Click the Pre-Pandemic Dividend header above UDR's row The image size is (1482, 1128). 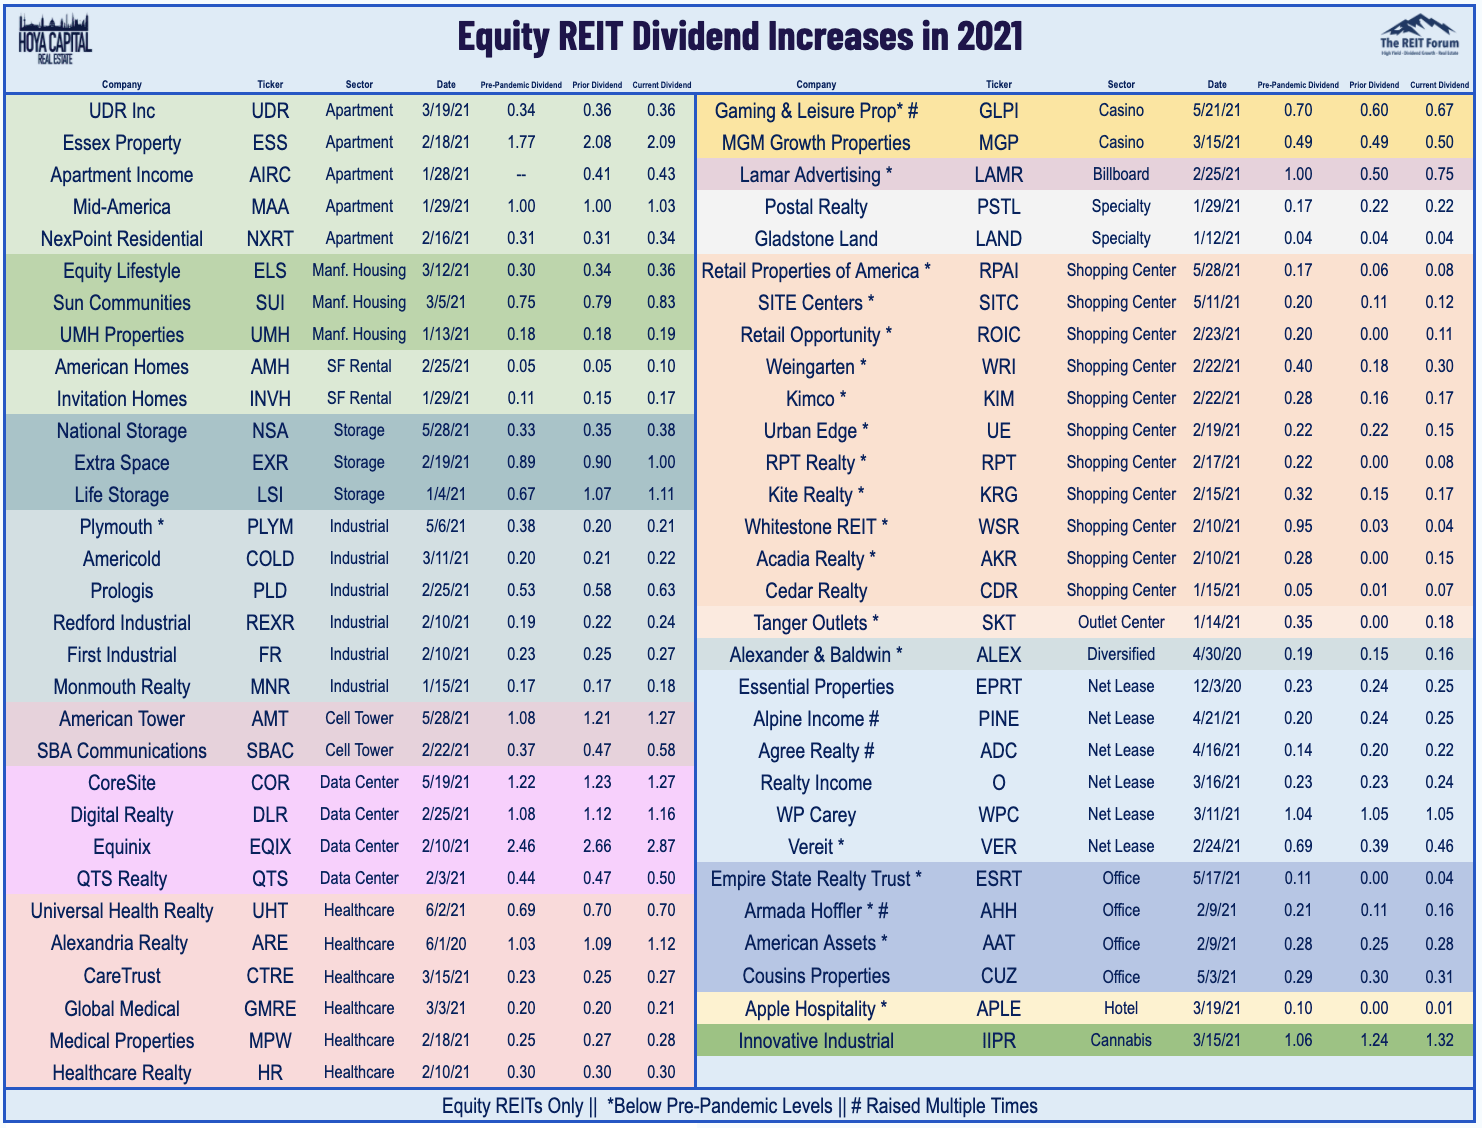[521, 85]
